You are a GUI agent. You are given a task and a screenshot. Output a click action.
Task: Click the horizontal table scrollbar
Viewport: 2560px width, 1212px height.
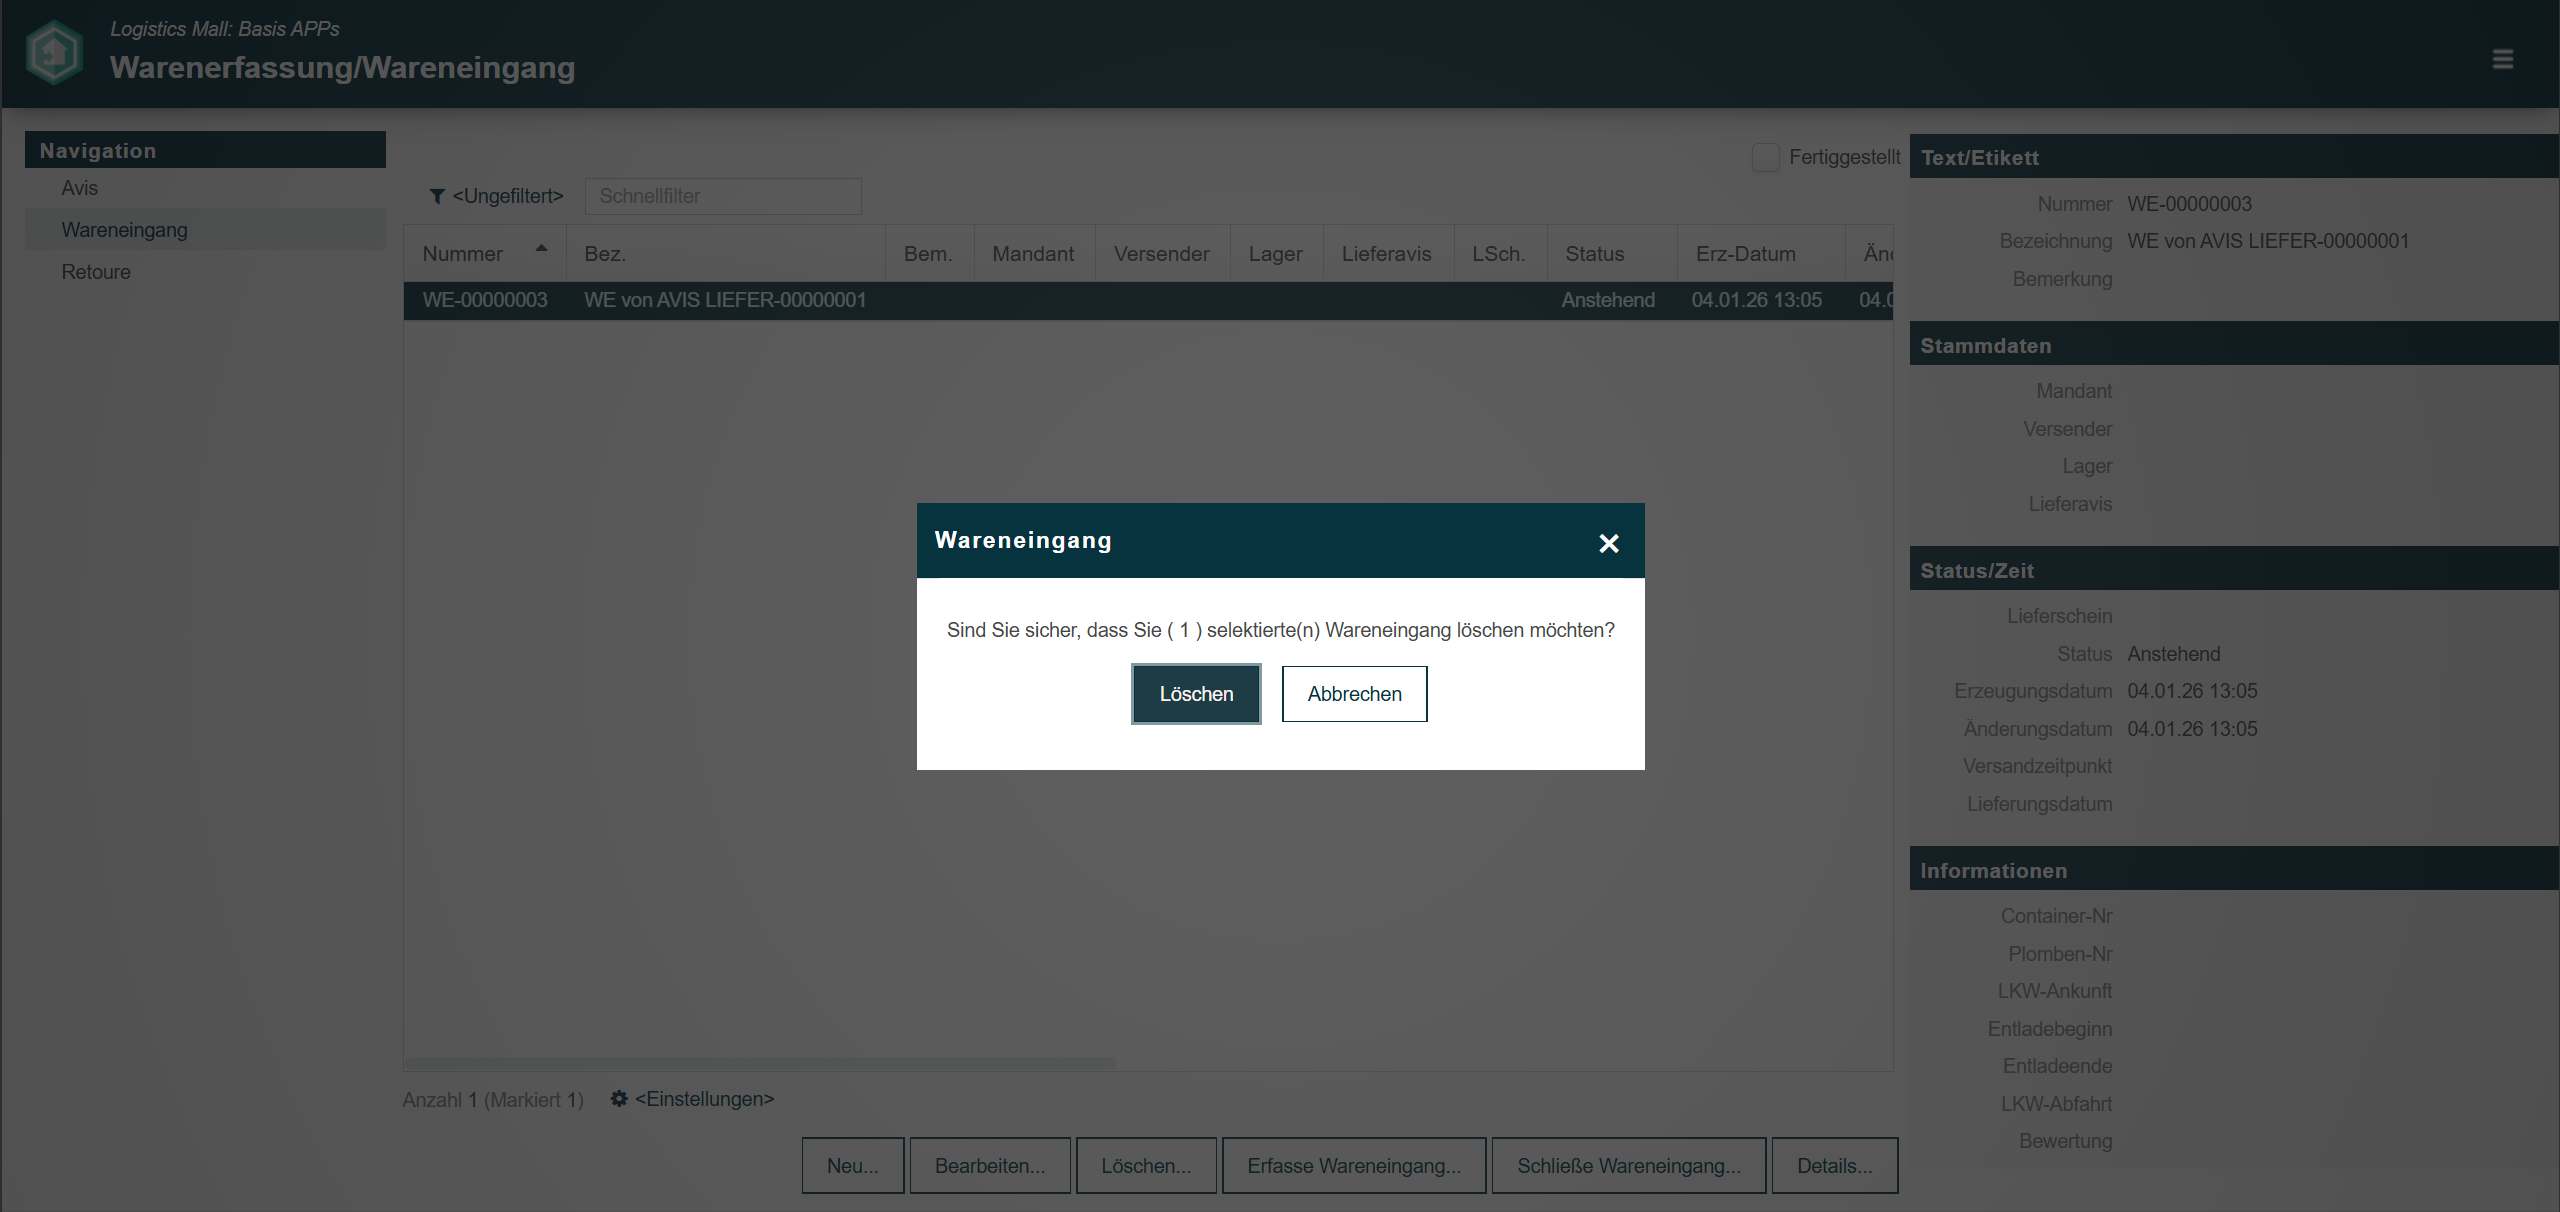tap(760, 1063)
